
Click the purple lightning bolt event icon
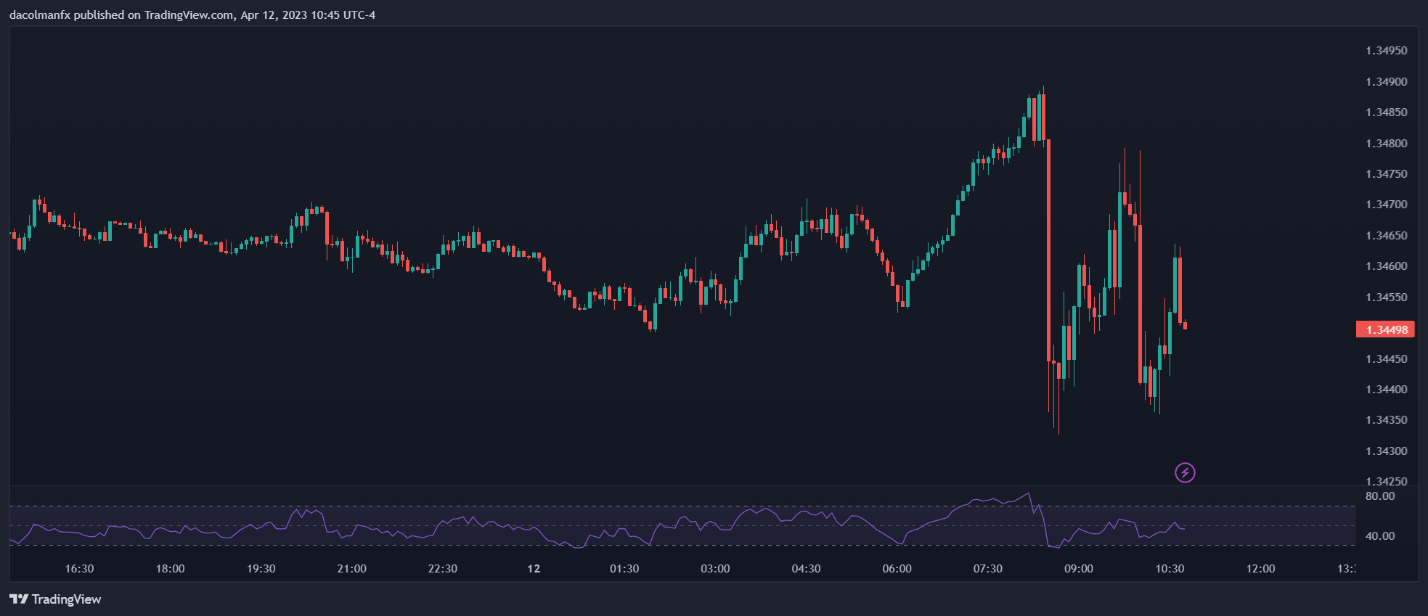click(1185, 472)
